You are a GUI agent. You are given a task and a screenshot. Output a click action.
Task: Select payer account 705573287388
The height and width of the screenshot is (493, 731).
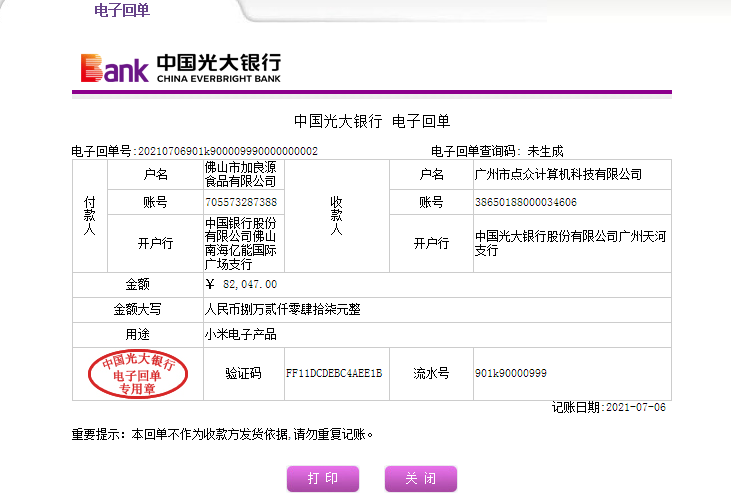click(x=241, y=202)
